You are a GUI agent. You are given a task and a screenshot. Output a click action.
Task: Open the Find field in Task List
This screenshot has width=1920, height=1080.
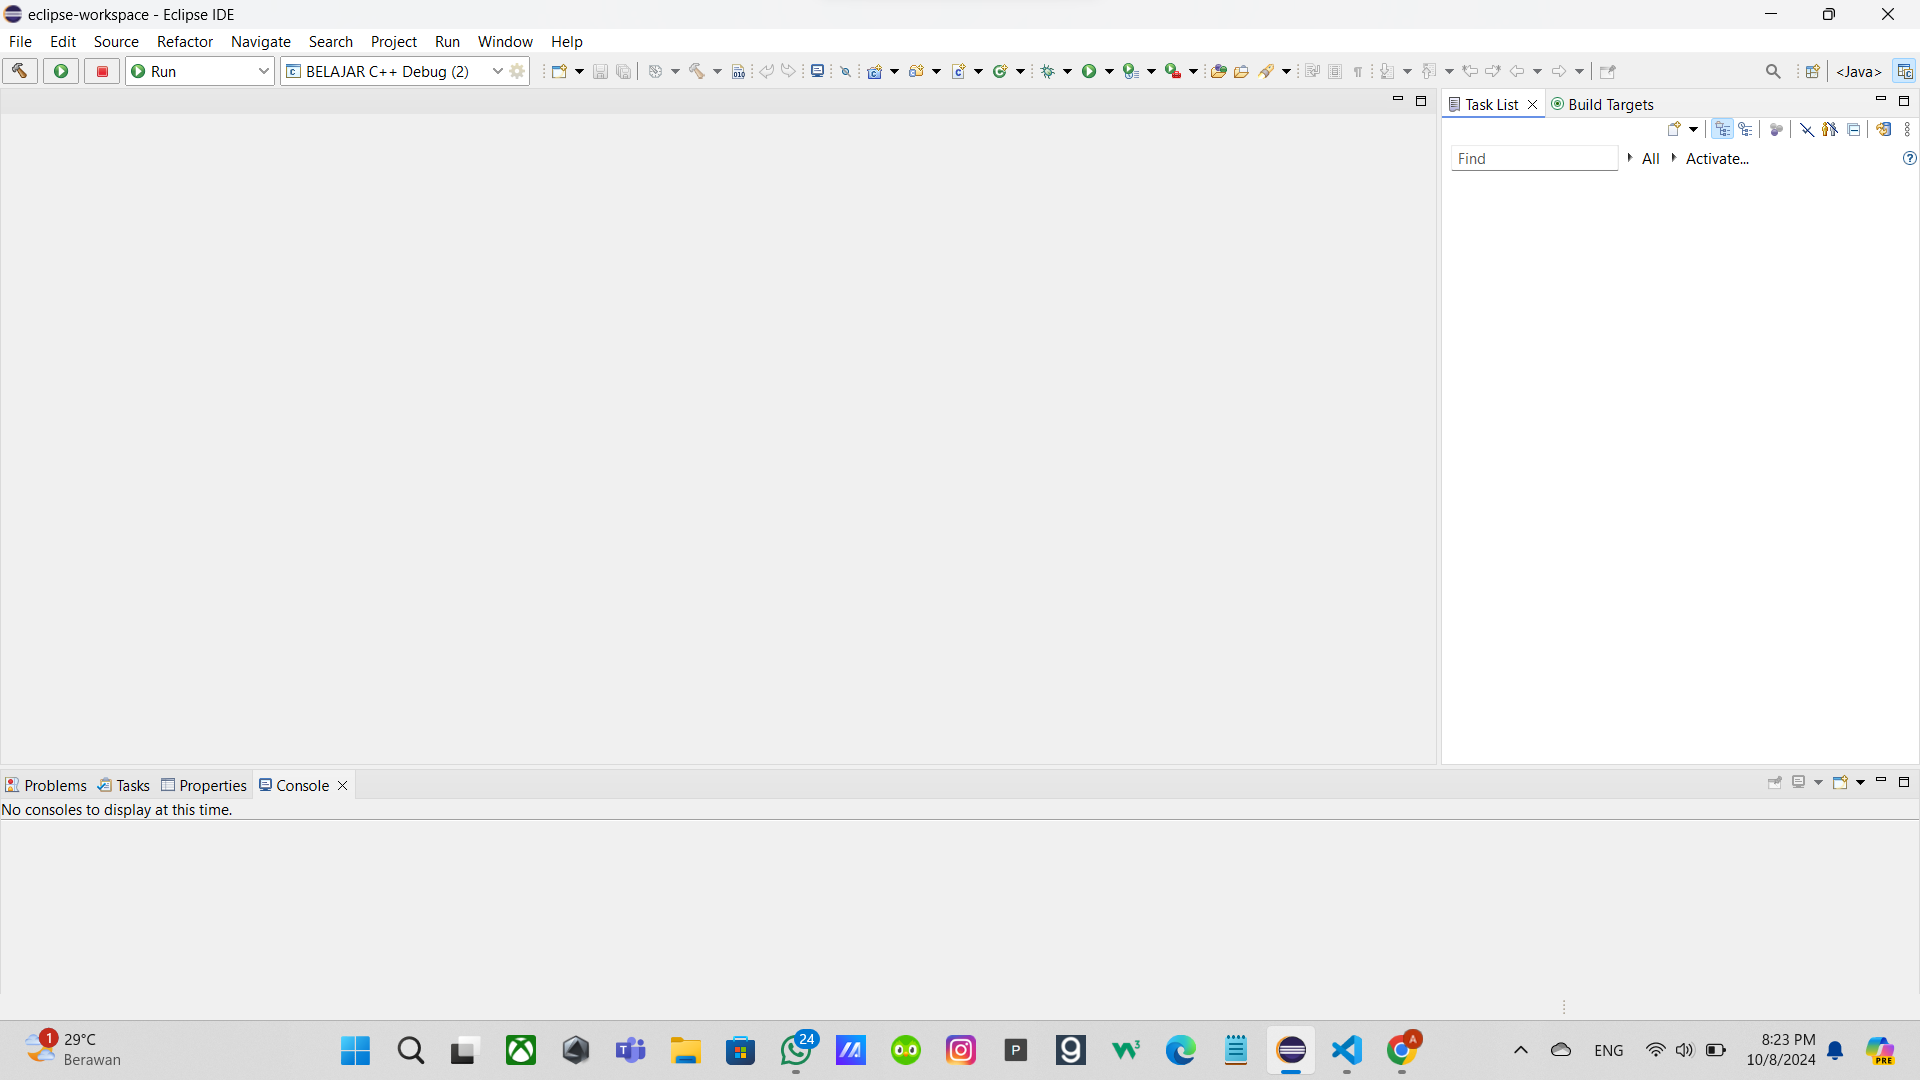tap(1534, 158)
